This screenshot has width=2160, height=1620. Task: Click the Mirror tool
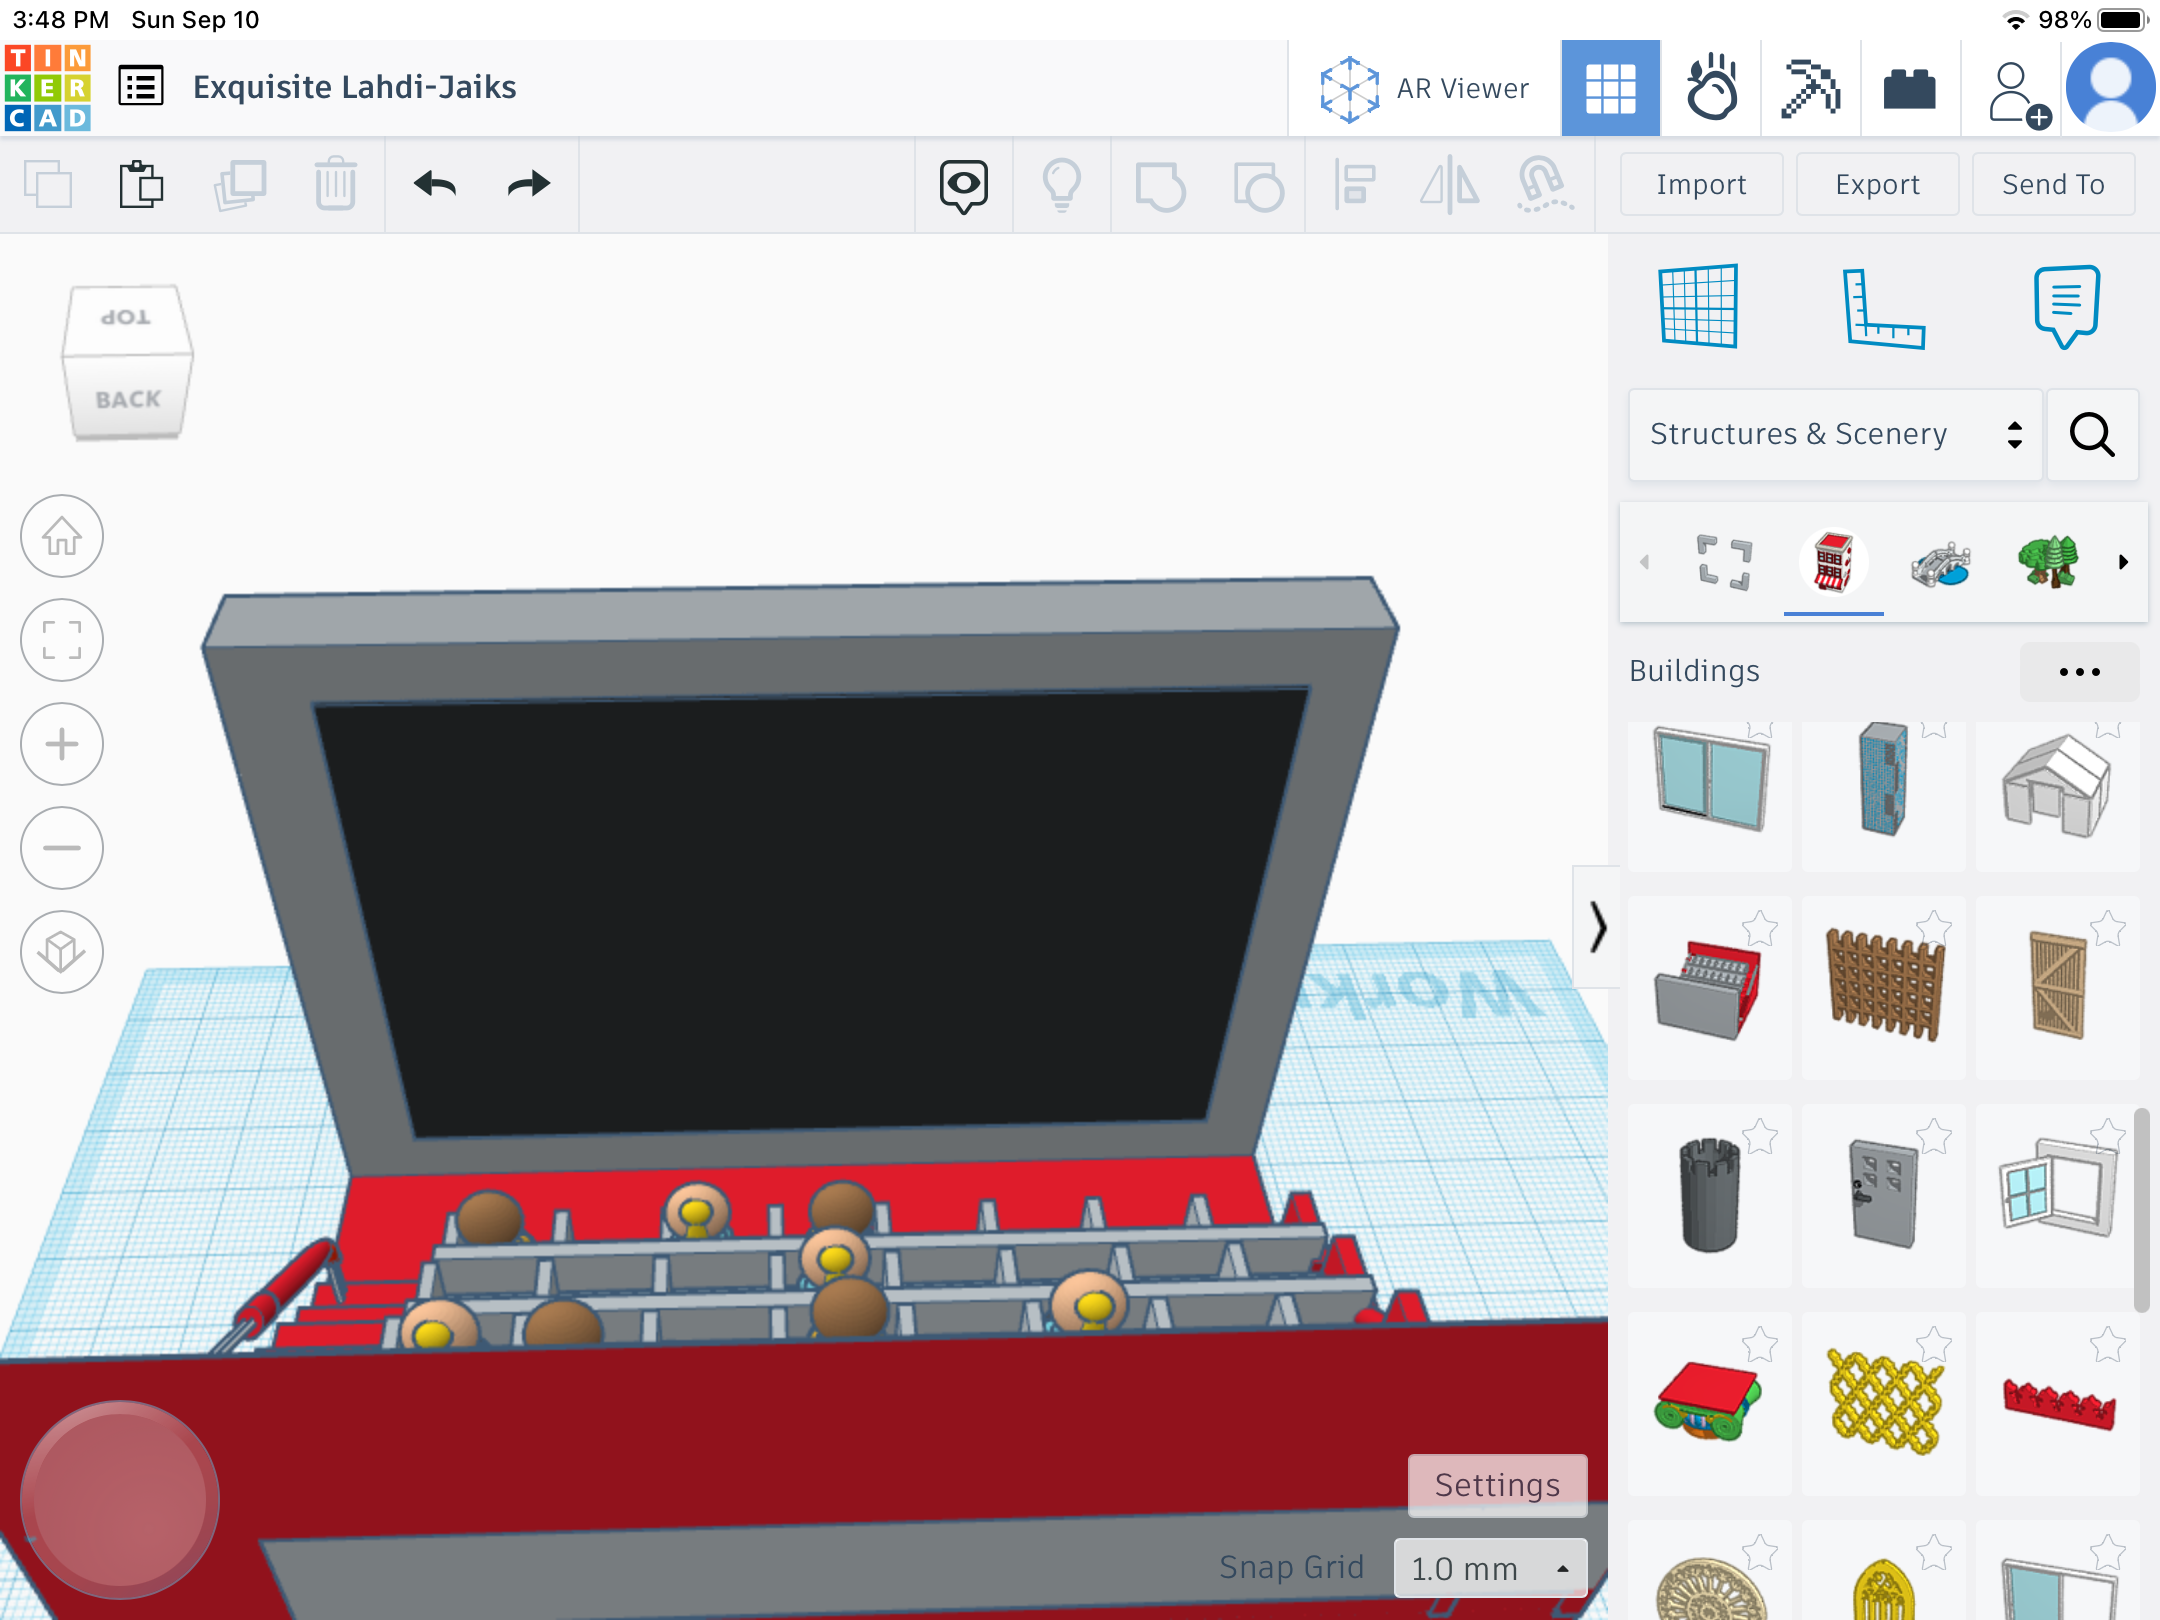point(1449,186)
